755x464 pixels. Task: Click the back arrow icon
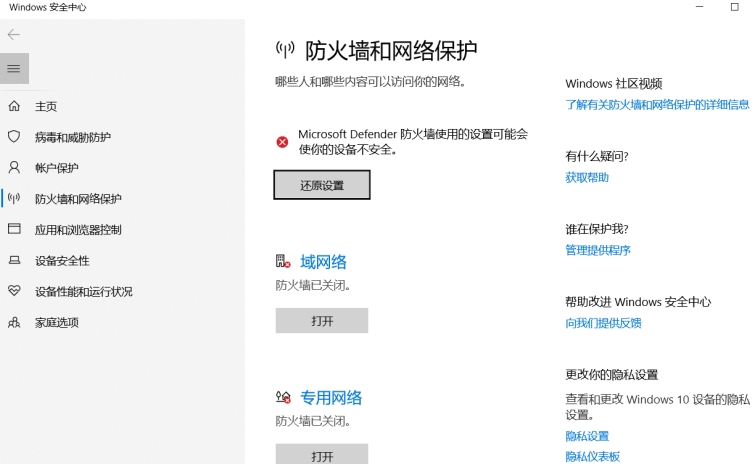click(x=13, y=34)
